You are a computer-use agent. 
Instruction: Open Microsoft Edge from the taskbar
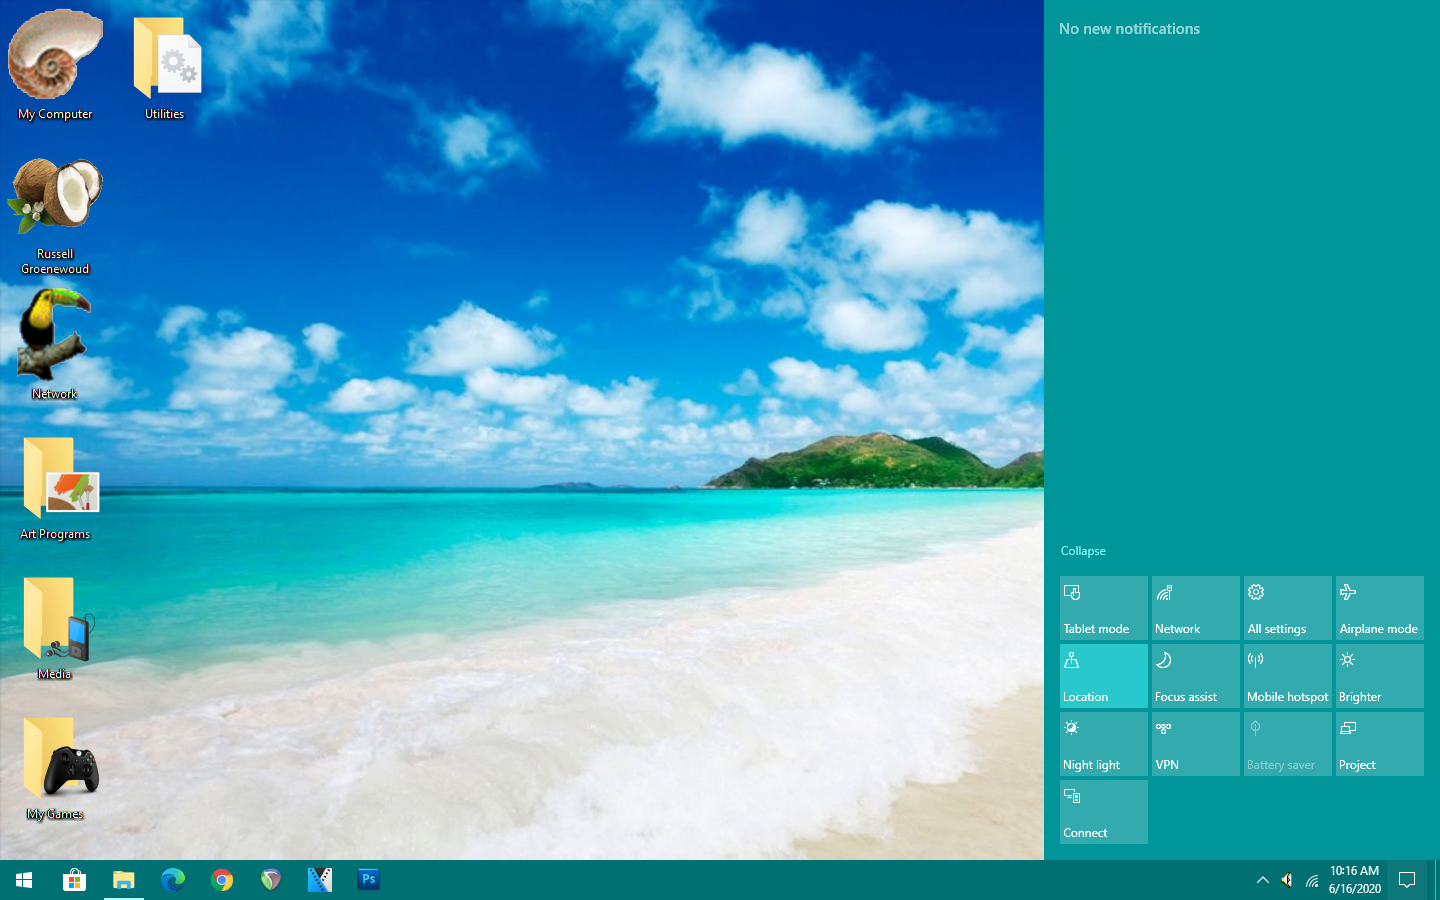173,880
